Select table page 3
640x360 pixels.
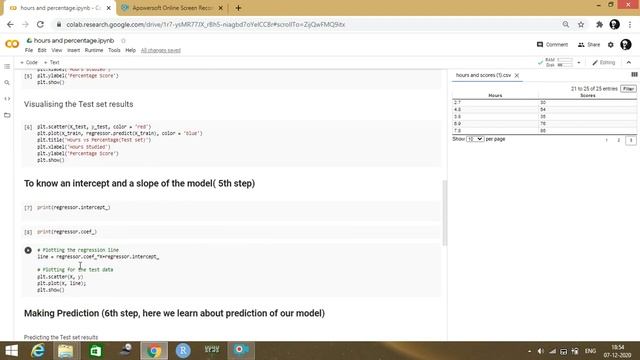[631, 140]
